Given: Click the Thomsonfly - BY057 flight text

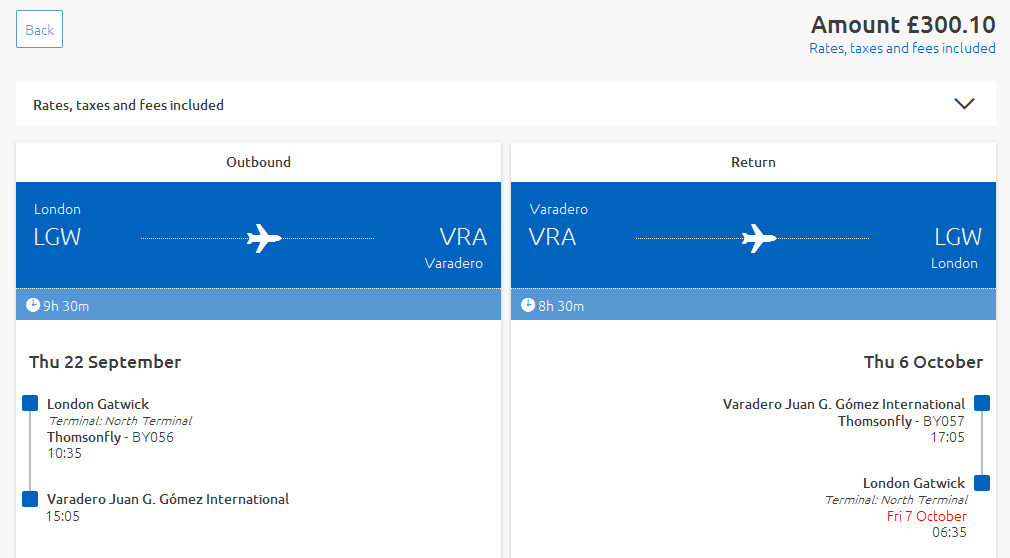Looking at the screenshot, I should [x=901, y=421].
